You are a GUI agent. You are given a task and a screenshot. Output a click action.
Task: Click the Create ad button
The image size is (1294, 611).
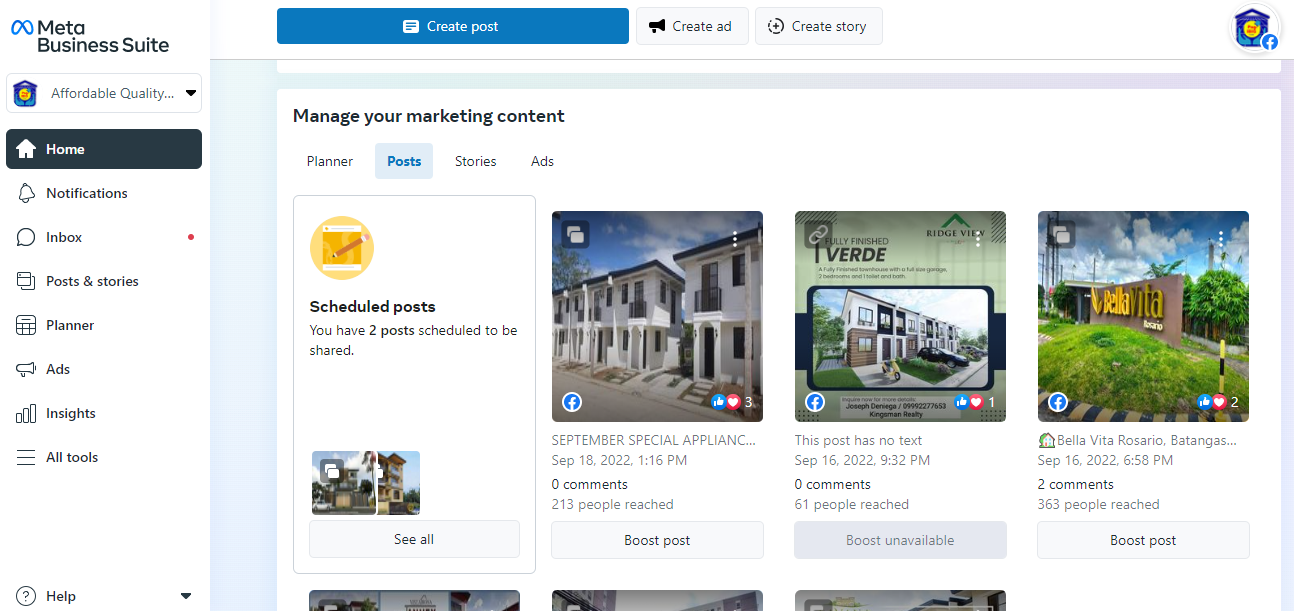pos(690,26)
